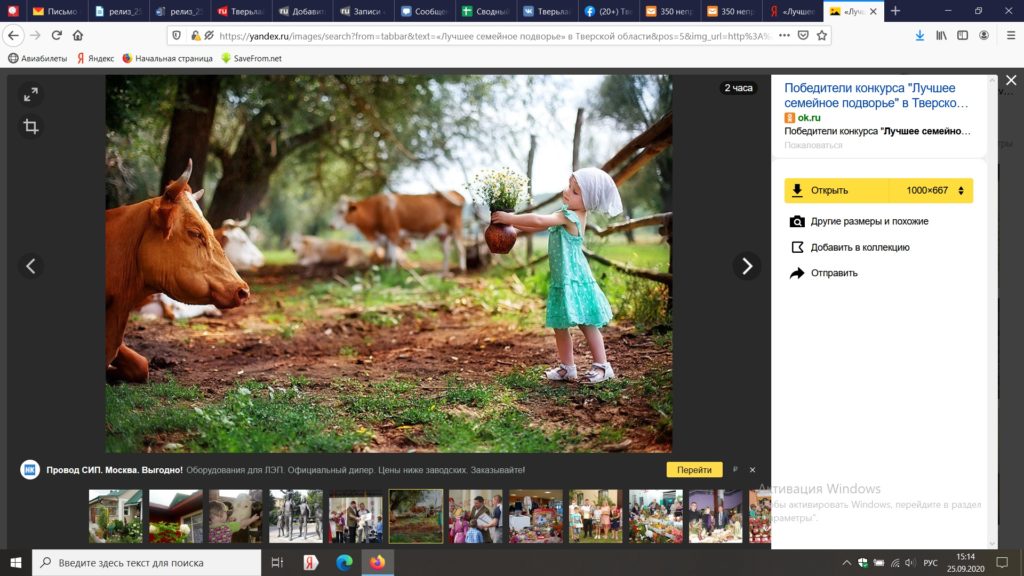Bookmark this page with star icon

[822, 35]
